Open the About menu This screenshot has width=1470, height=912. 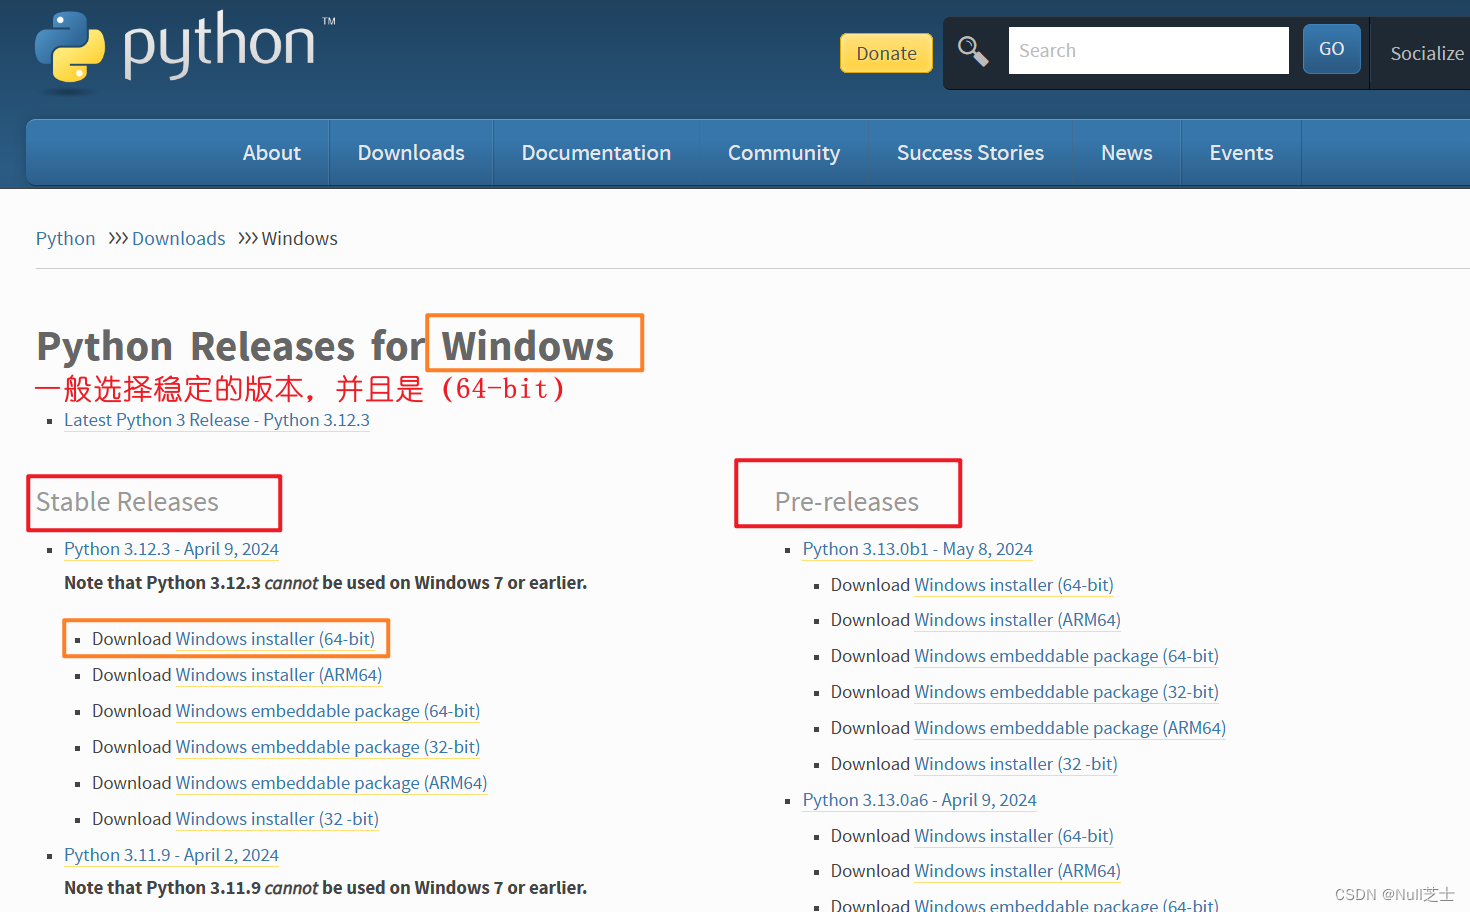click(x=271, y=152)
